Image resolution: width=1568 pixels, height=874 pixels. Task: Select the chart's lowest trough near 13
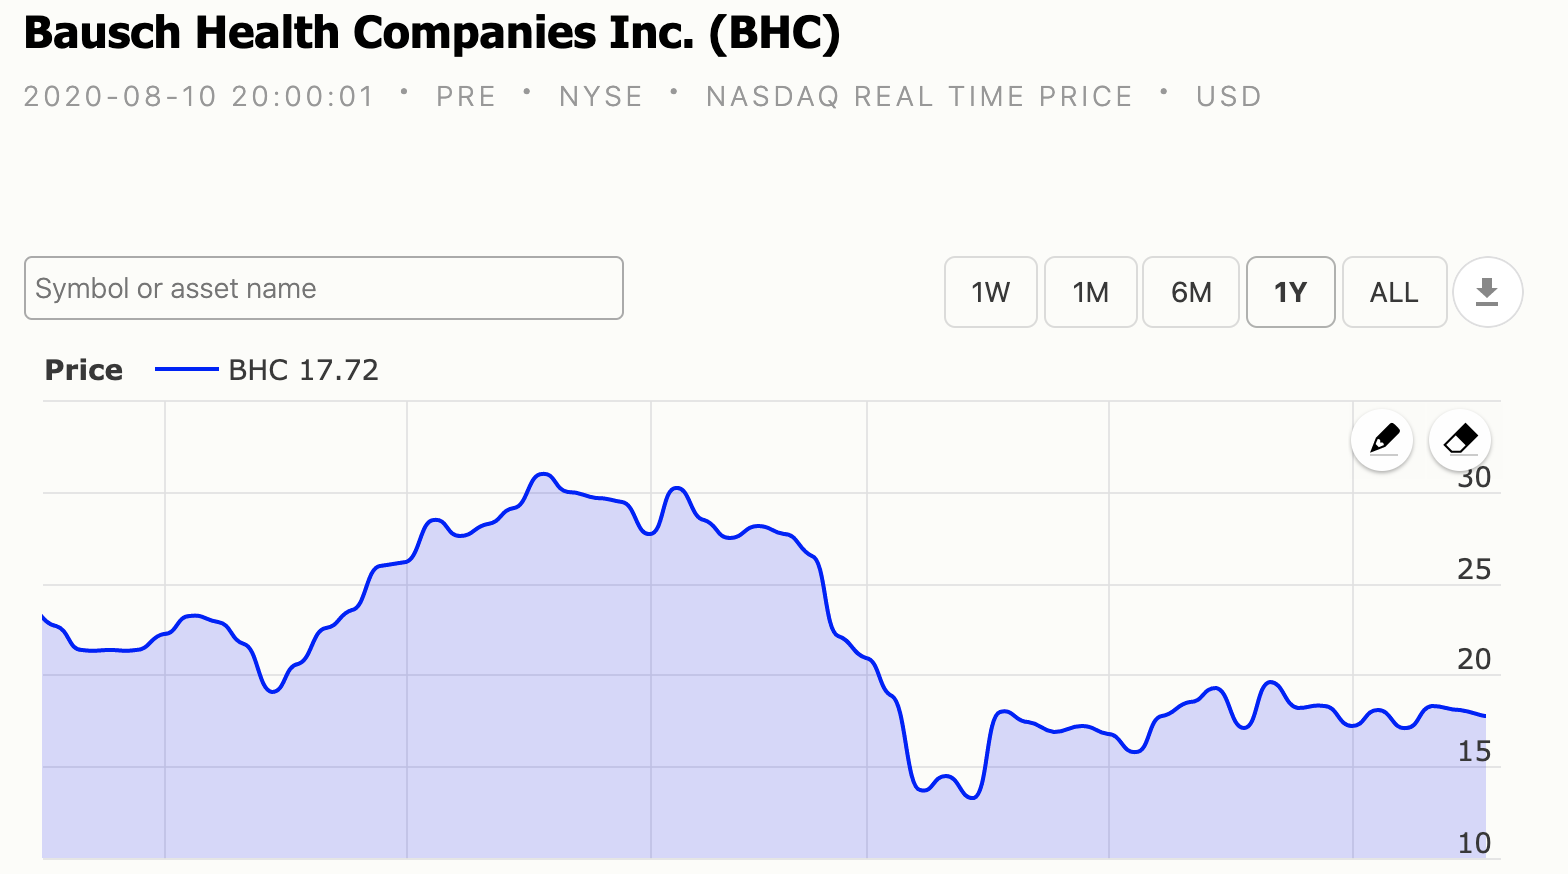click(x=973, y=797)
